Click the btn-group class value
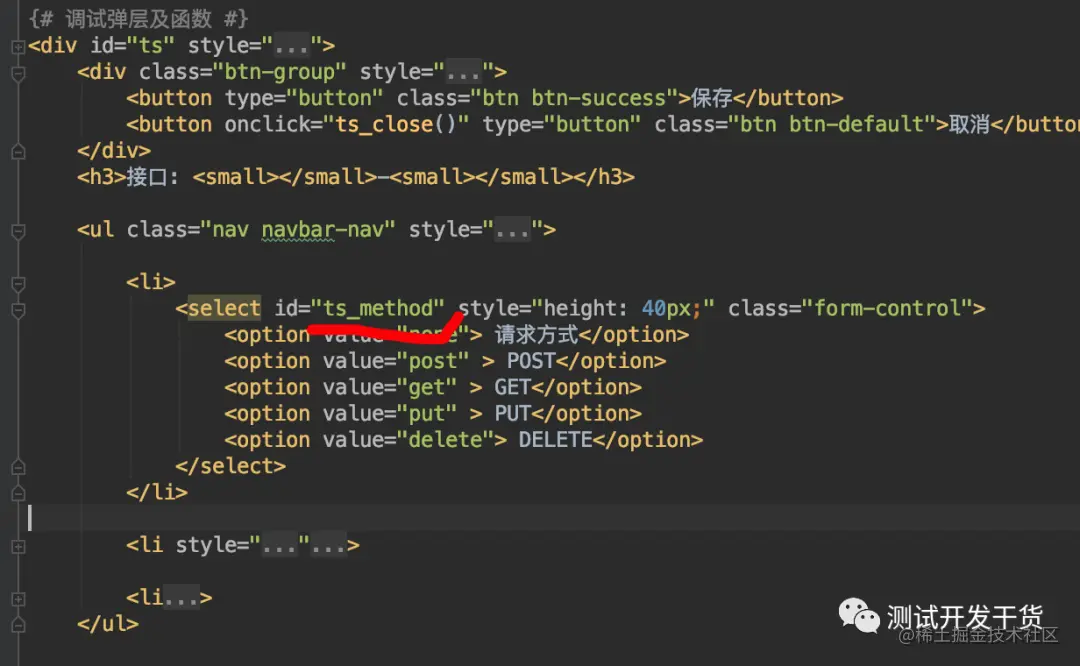The image size is (1080, 666). pos(280,72)
